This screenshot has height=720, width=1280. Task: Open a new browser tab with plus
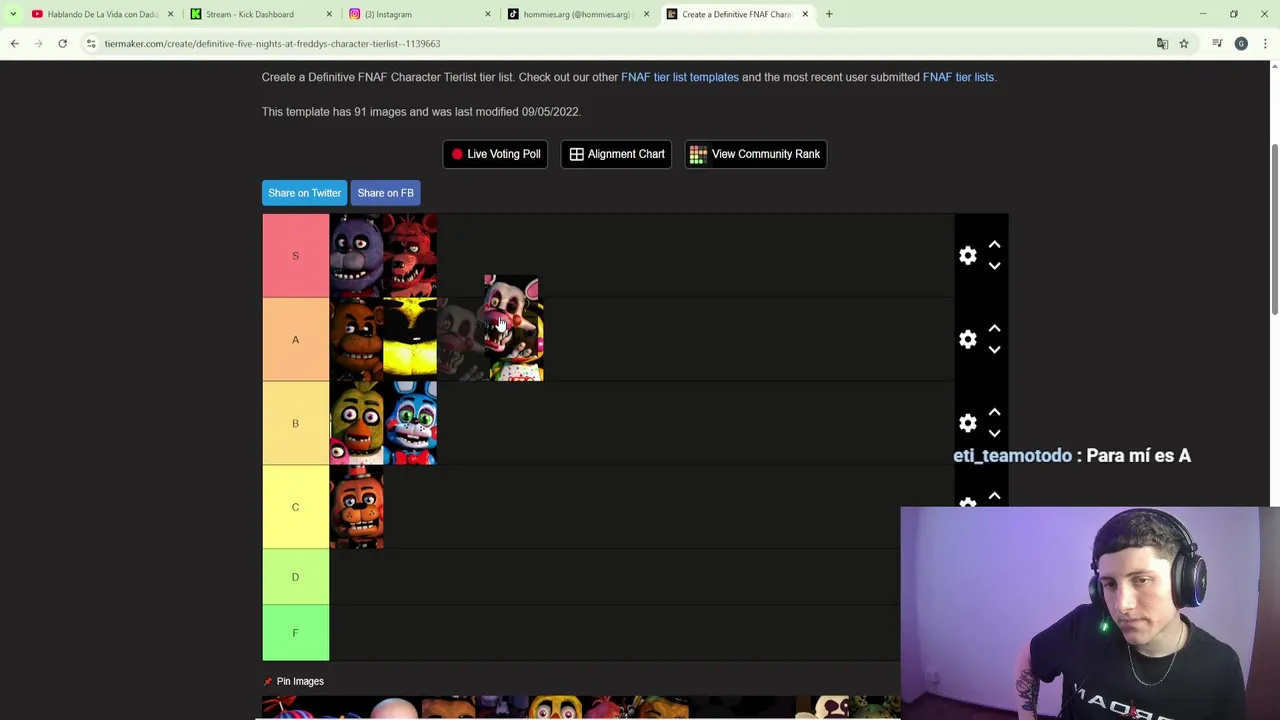829,14
